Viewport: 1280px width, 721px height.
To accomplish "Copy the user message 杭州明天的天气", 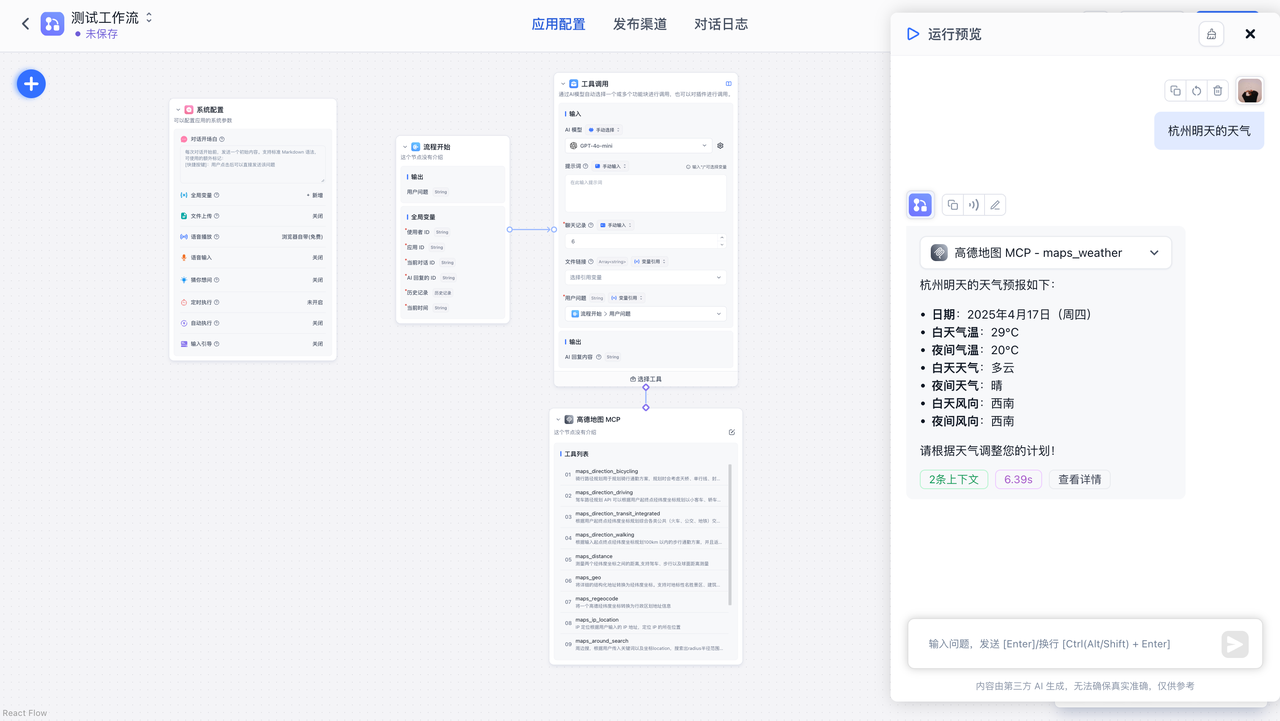I will [1175, 91].
